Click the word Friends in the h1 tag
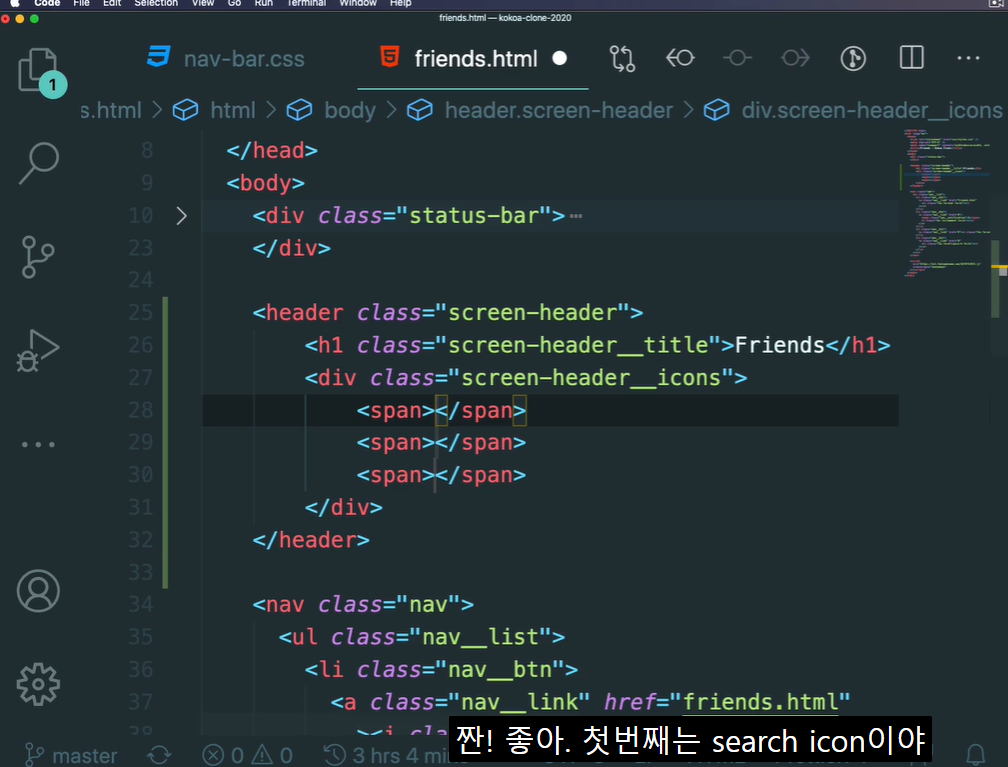The height and width of the screenshot is (767, 1008). click(780, 345)
